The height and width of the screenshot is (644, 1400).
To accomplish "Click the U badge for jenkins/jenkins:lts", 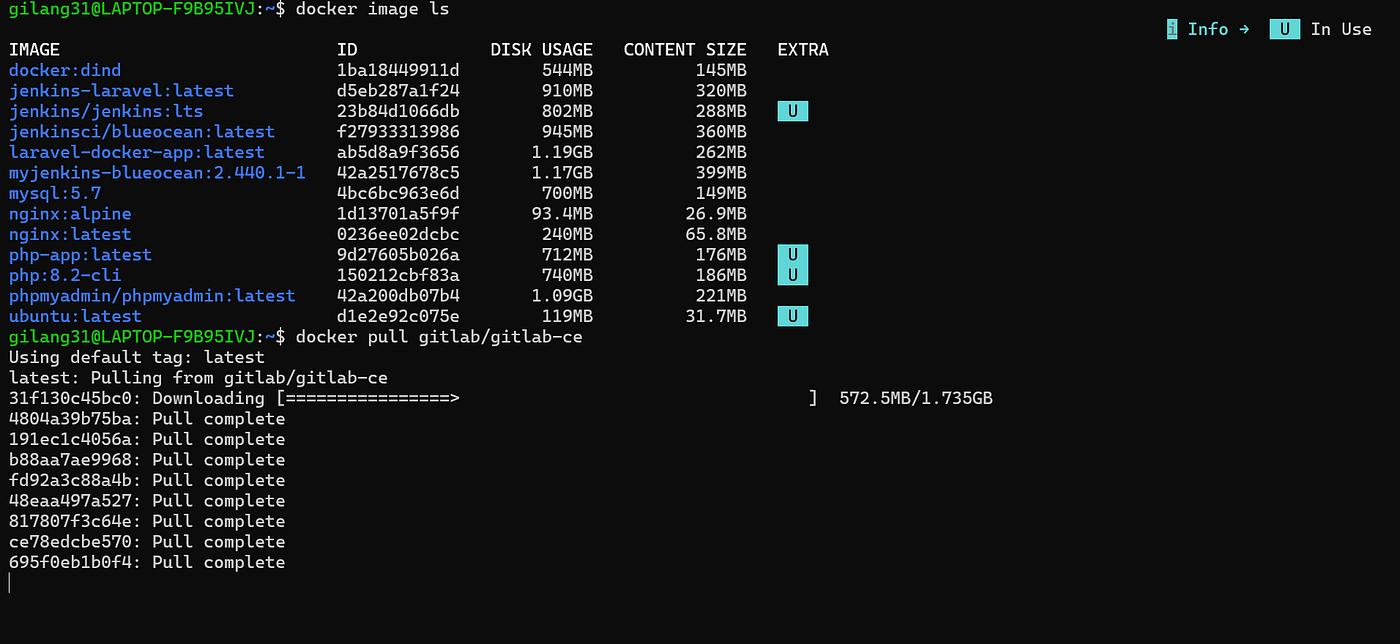I will click(793, 111).
